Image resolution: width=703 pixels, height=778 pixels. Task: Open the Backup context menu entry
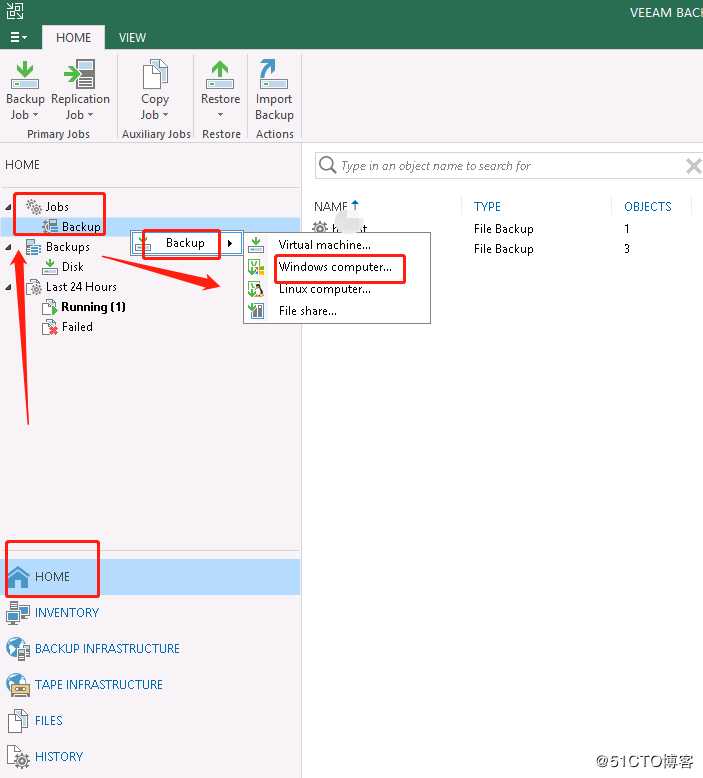click(186, 243)
